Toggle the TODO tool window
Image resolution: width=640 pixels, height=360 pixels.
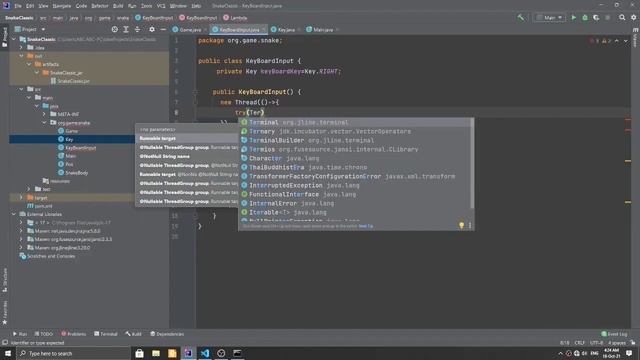coord(44,334)
